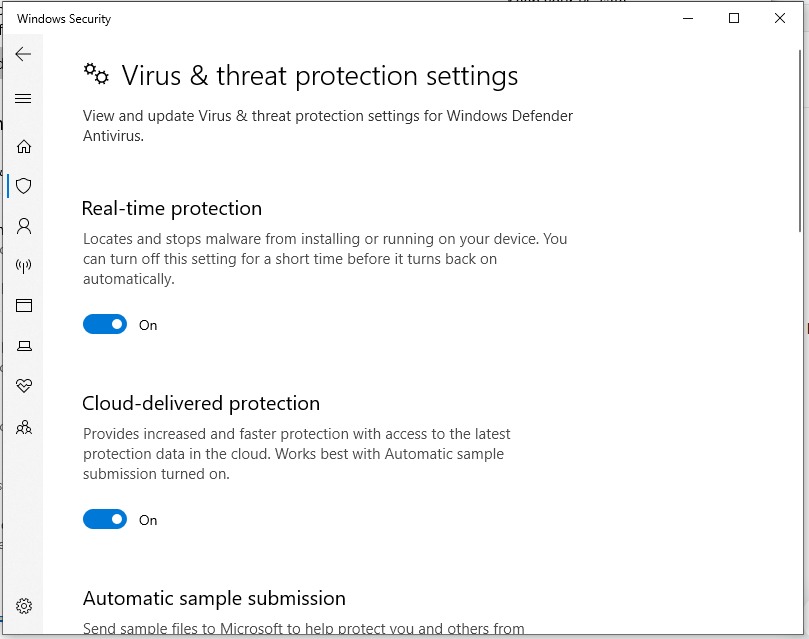Screen dimensions: 809x639
Task: Open Device security laptop icon
Action: (24, 346)
